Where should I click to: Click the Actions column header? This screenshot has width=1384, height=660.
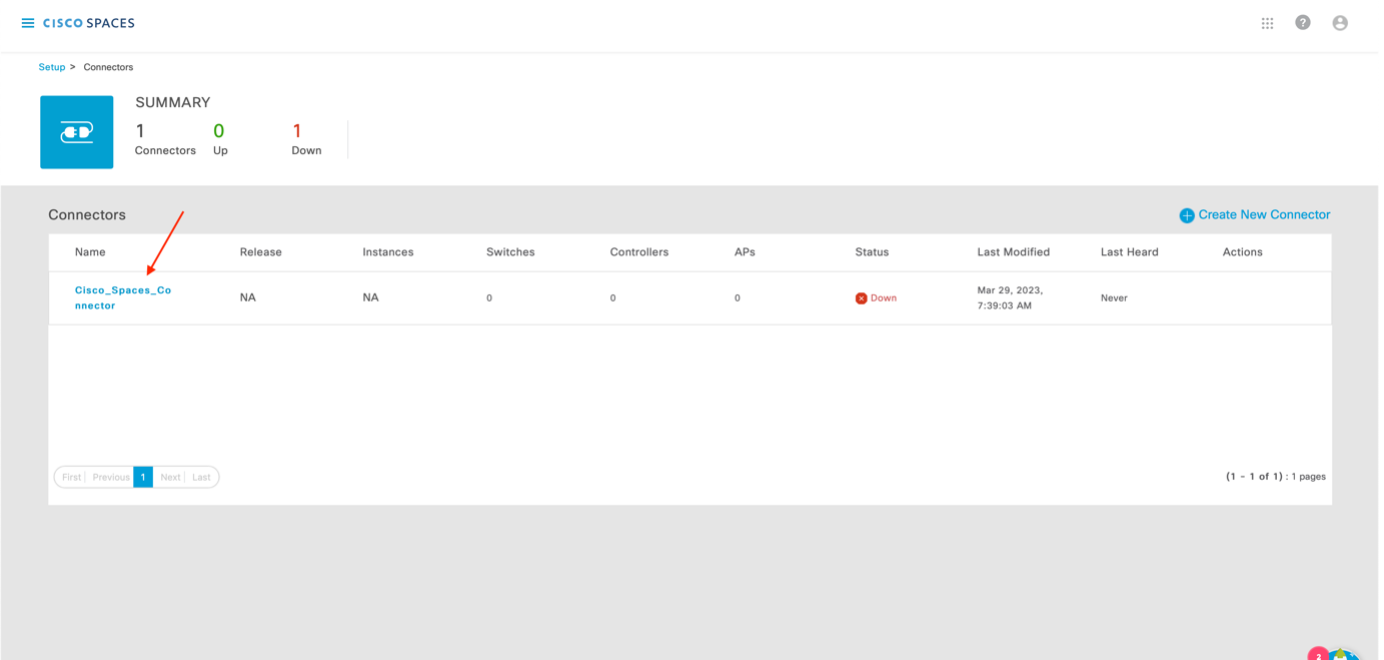pyautogui.click(x=1242, y=252)
